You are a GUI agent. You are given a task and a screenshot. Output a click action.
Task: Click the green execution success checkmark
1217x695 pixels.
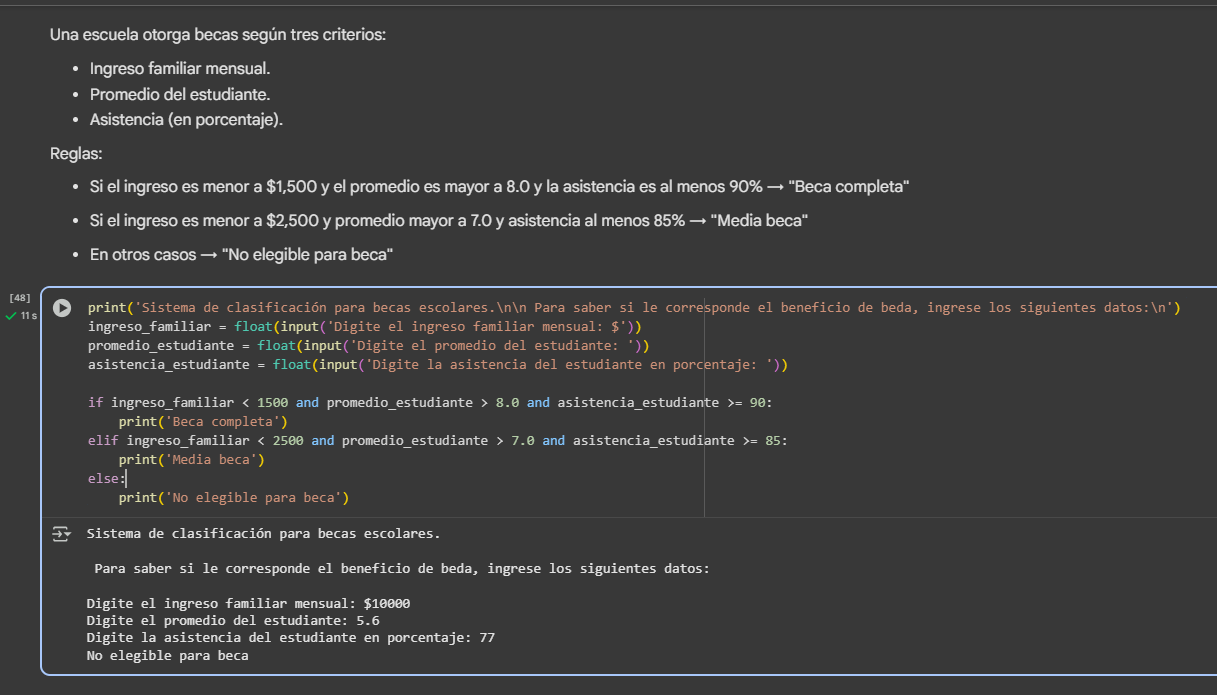pyautogui.click(x=11, y=316)
